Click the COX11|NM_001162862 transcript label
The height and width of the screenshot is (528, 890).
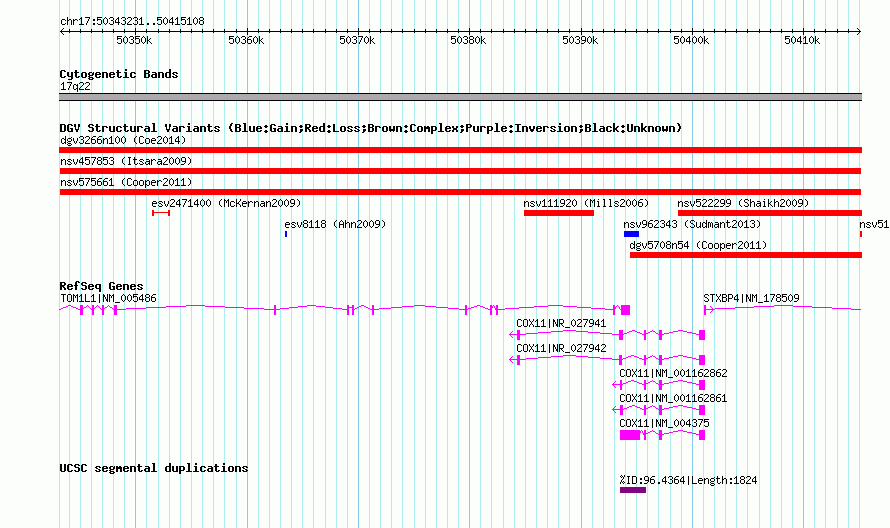673,373
